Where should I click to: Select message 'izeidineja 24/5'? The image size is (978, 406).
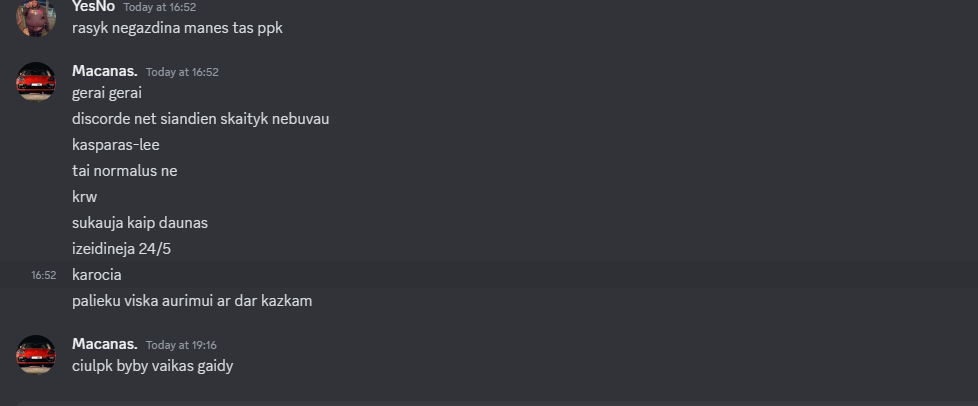coord(122,249)
